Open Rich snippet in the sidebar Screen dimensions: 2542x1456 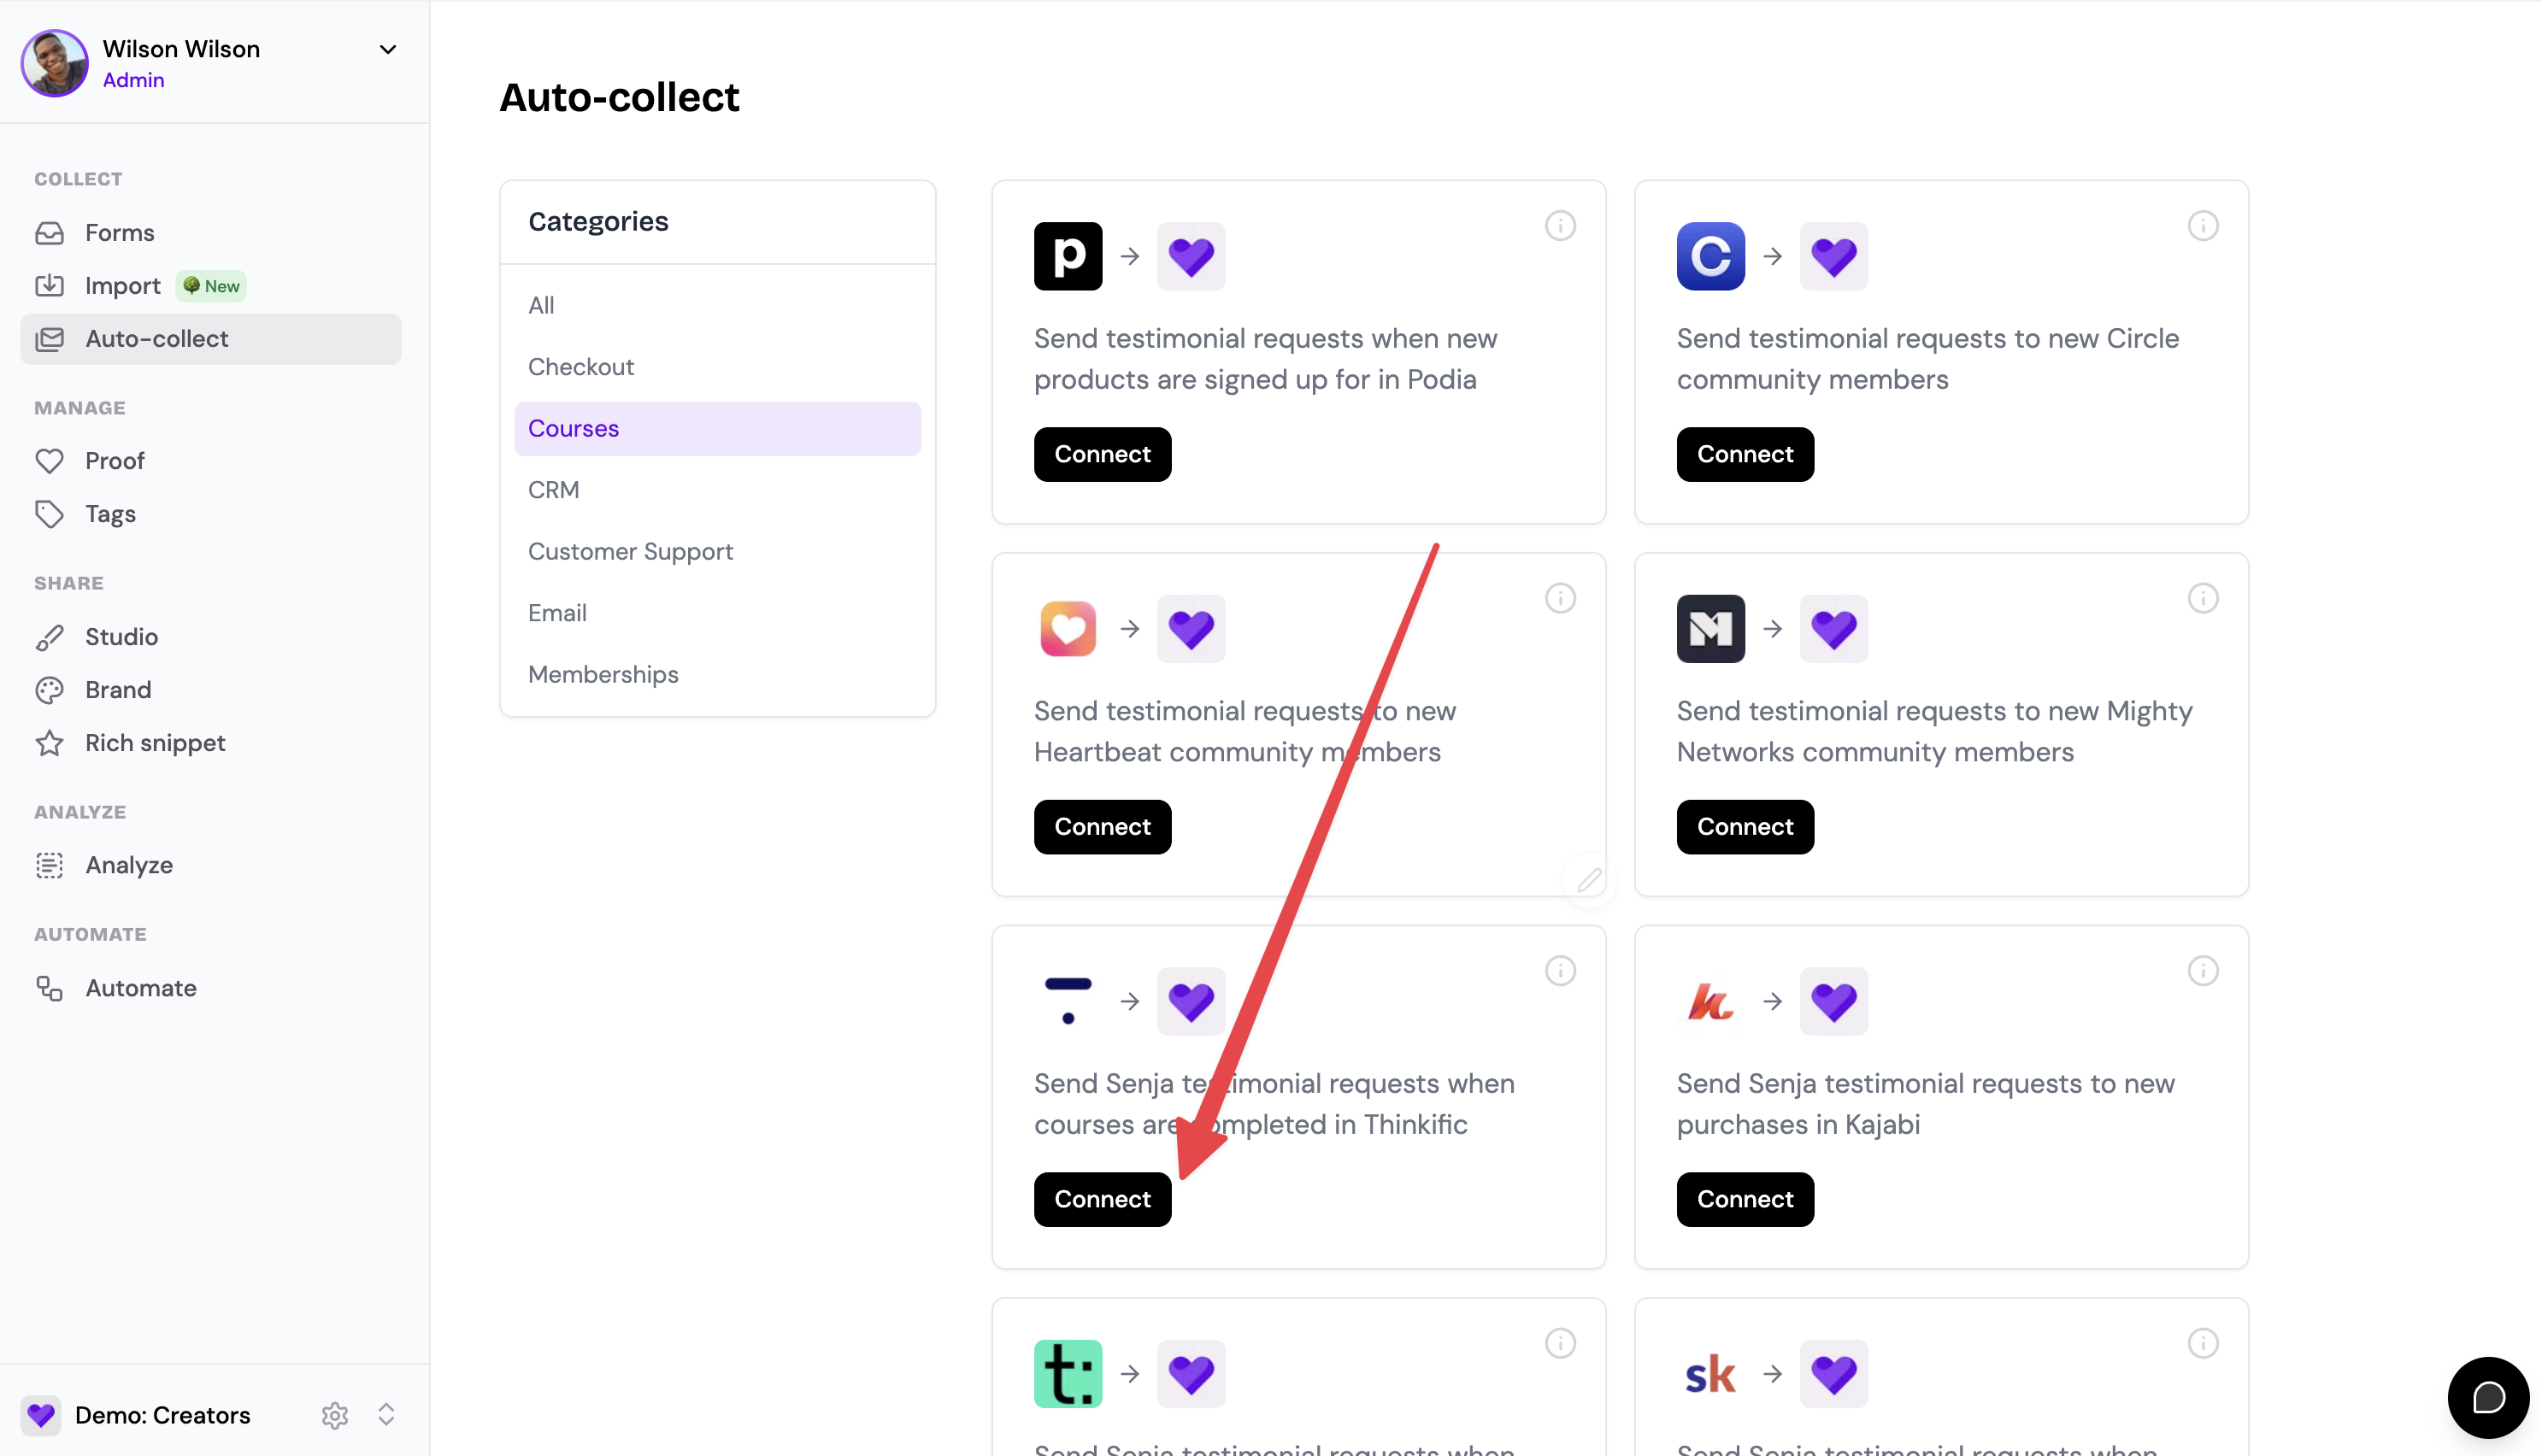[211, 743]
